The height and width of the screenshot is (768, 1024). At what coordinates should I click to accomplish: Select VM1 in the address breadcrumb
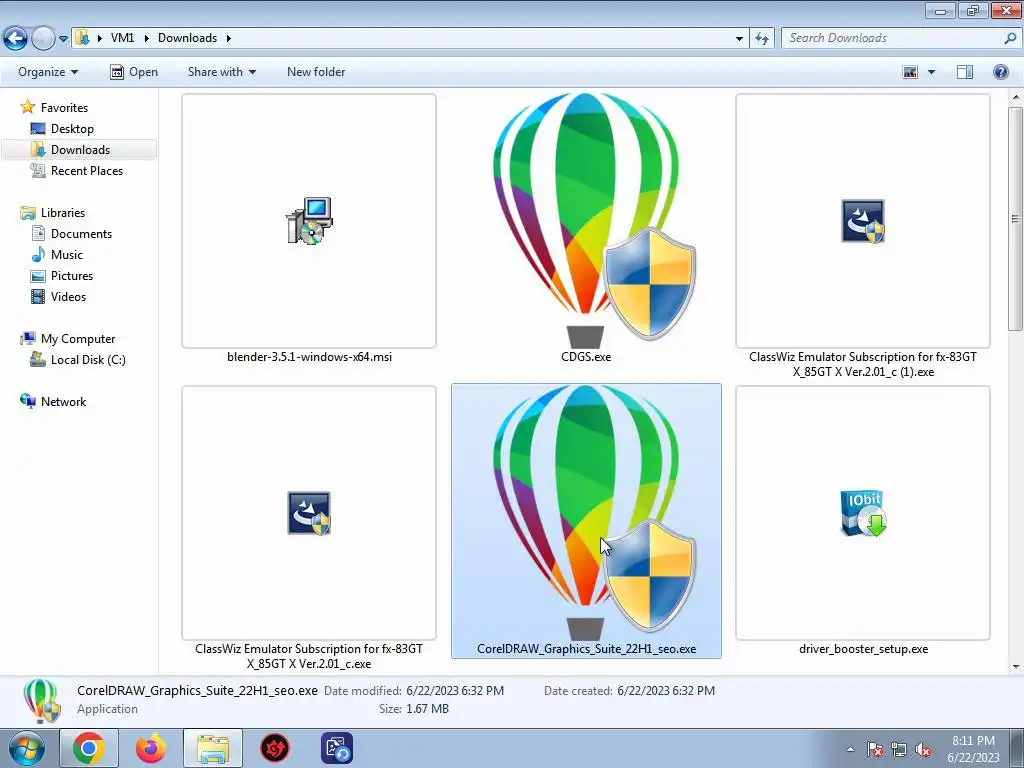coord(122,38)
